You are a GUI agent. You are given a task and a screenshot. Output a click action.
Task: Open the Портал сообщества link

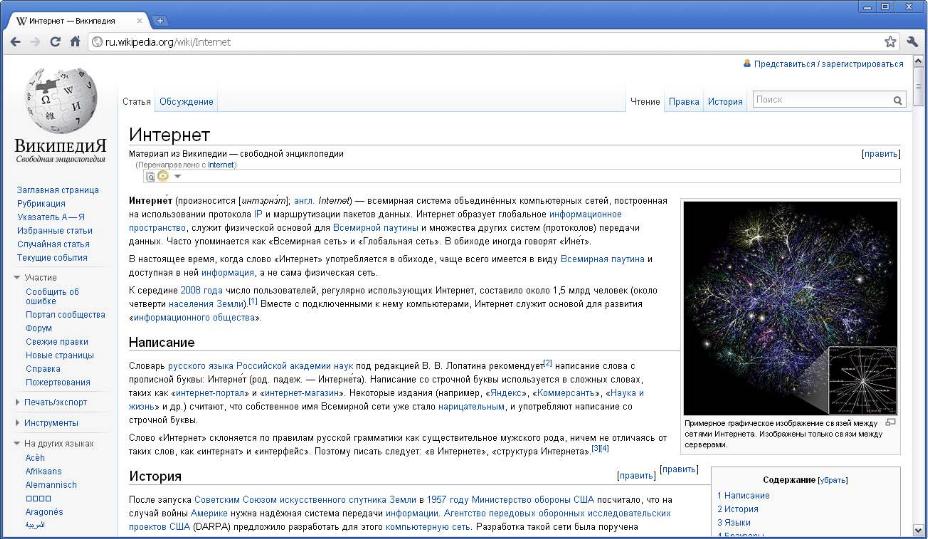[x=65, y=315]
